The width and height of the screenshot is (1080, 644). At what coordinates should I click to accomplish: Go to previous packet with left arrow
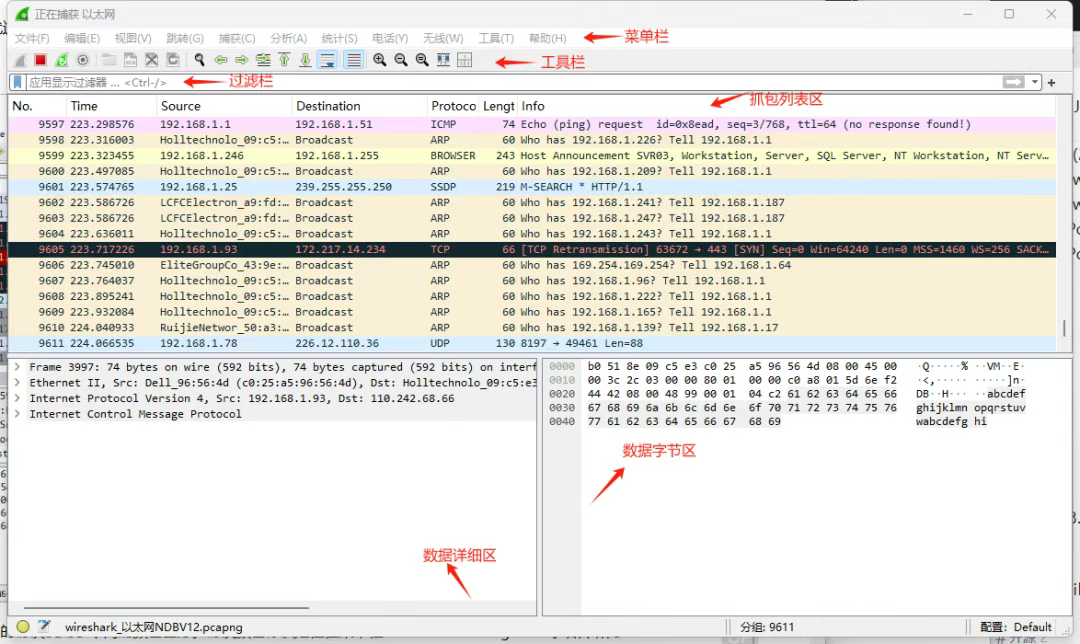[221, 60]
